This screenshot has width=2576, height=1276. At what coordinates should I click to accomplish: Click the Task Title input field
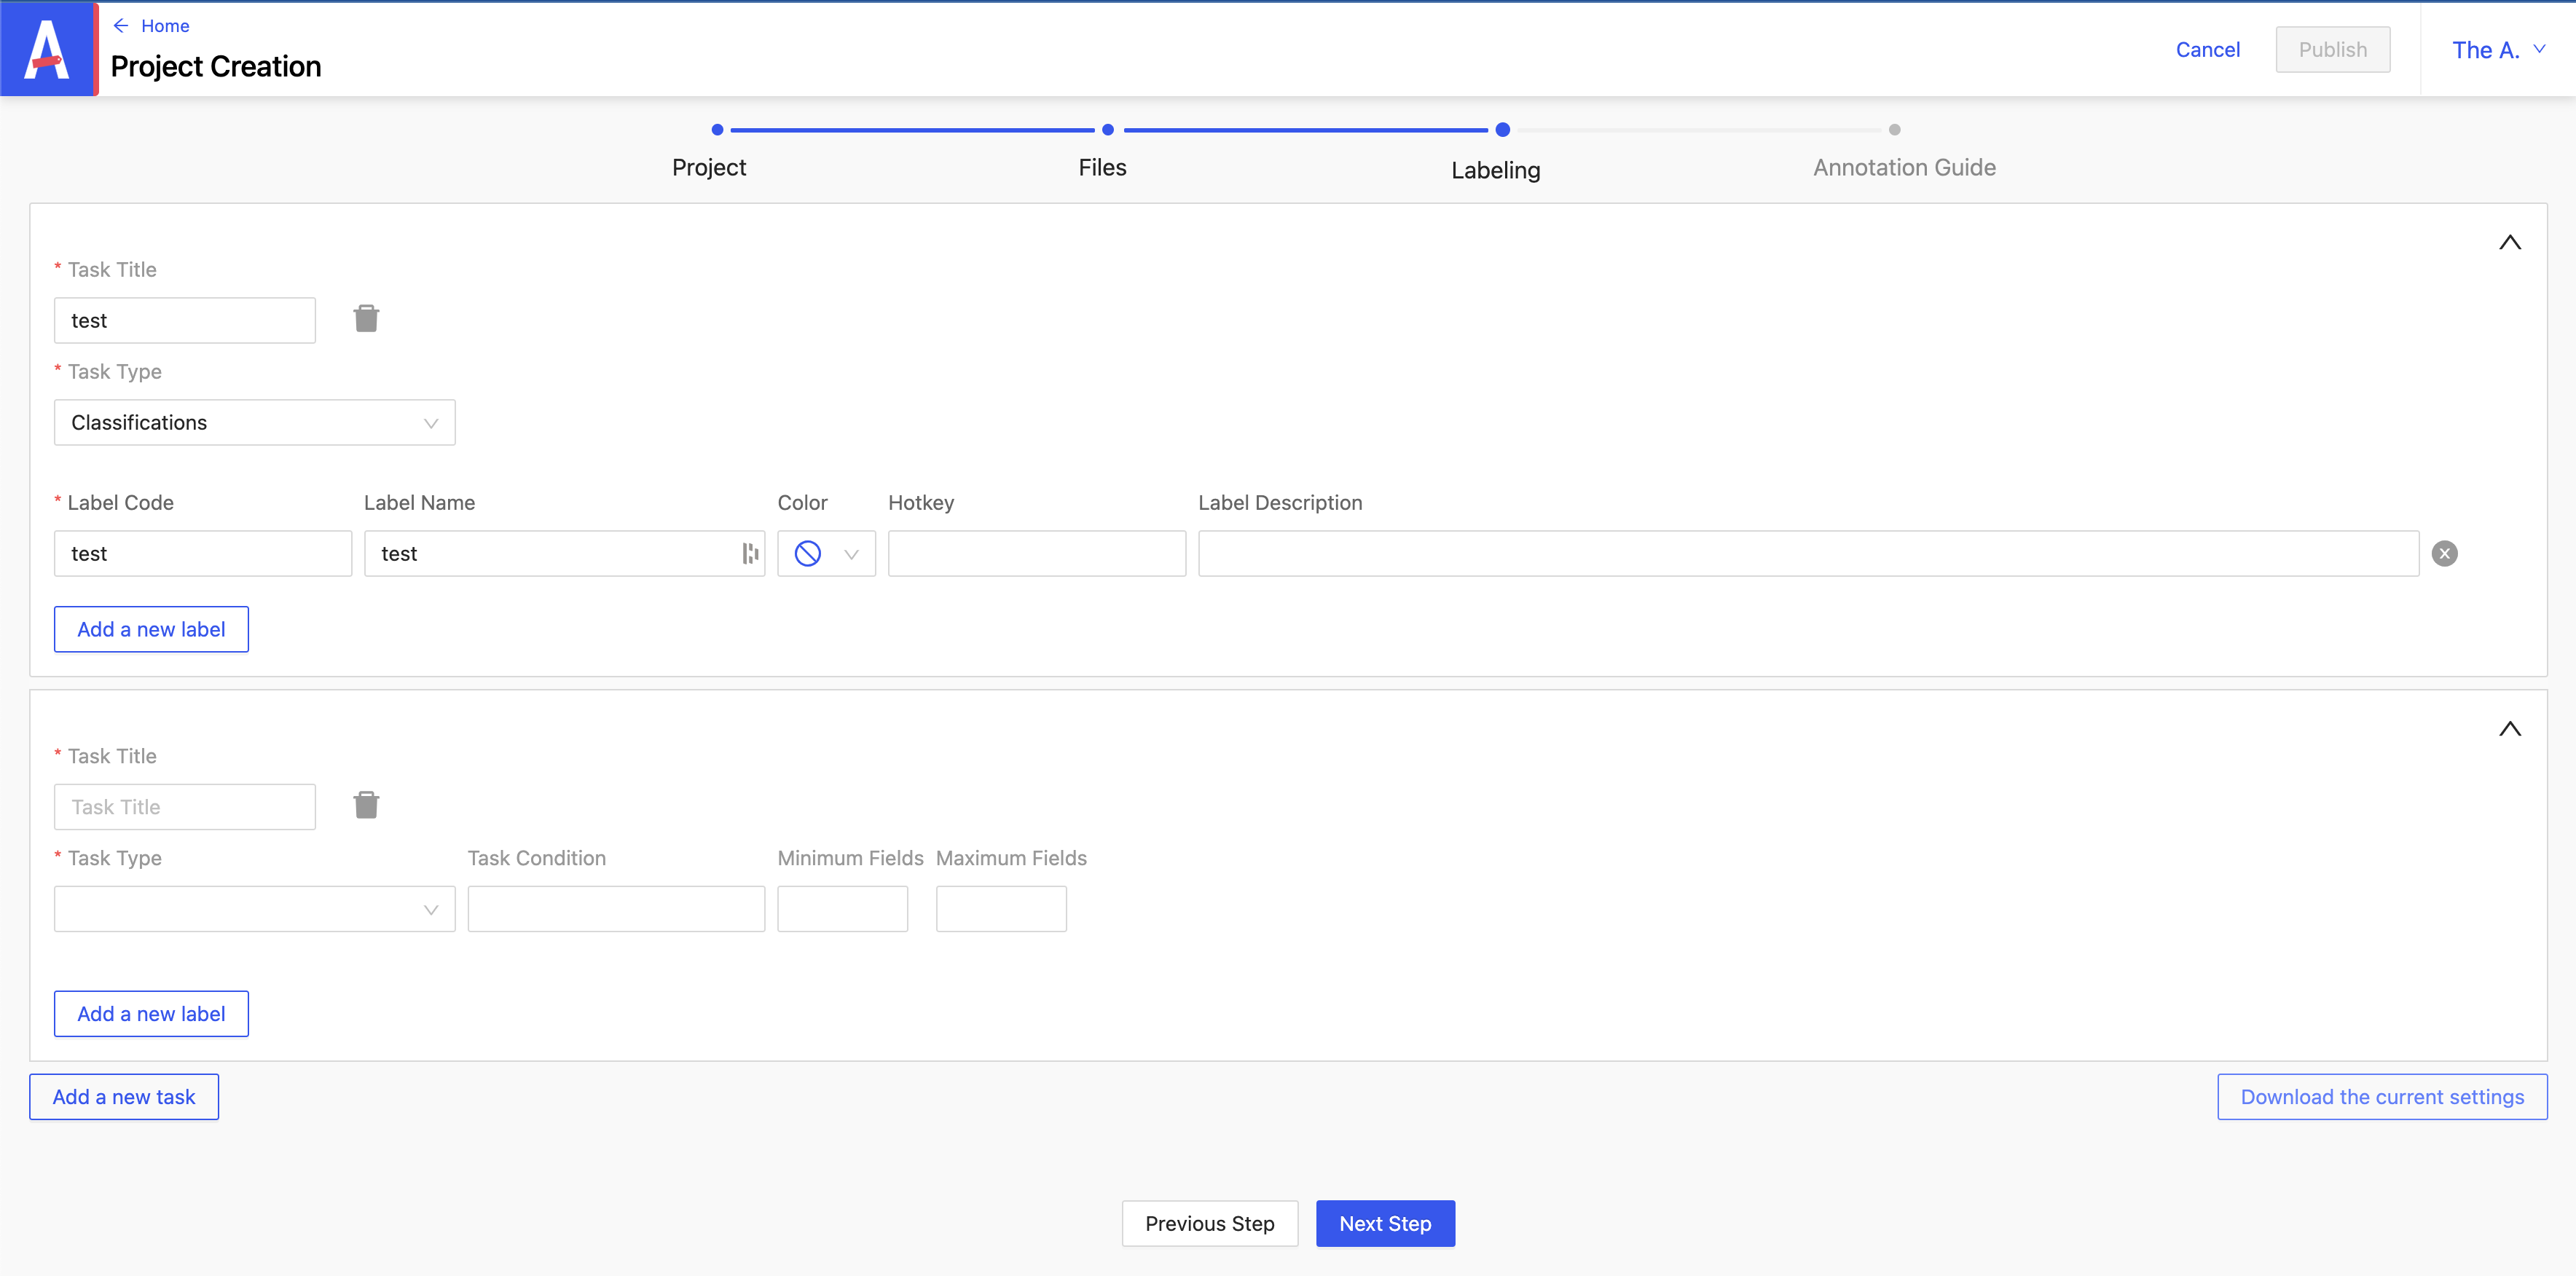click(x=184, y=806)
